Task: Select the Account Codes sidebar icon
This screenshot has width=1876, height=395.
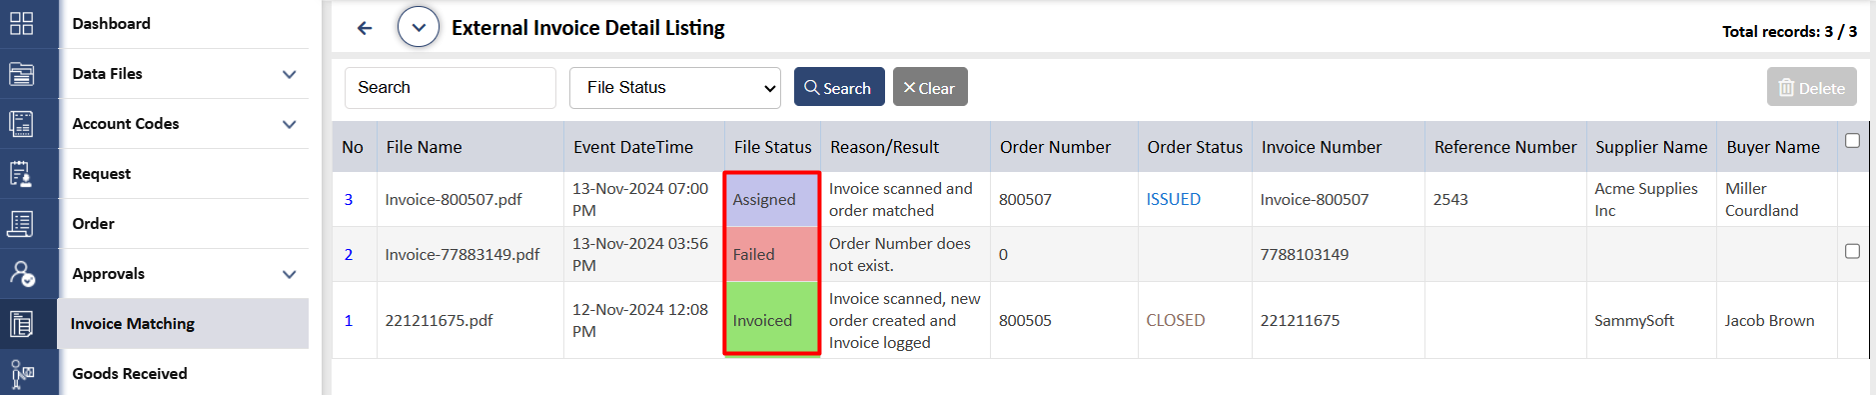Action: coord(21,124)
